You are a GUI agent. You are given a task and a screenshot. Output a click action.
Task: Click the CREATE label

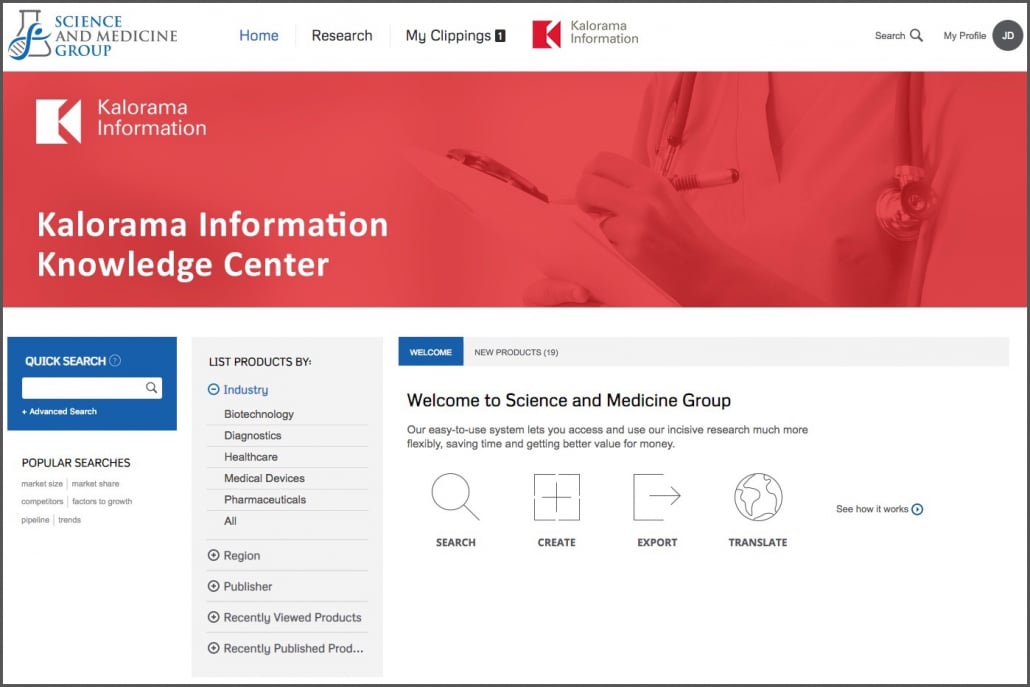[556, 543]
